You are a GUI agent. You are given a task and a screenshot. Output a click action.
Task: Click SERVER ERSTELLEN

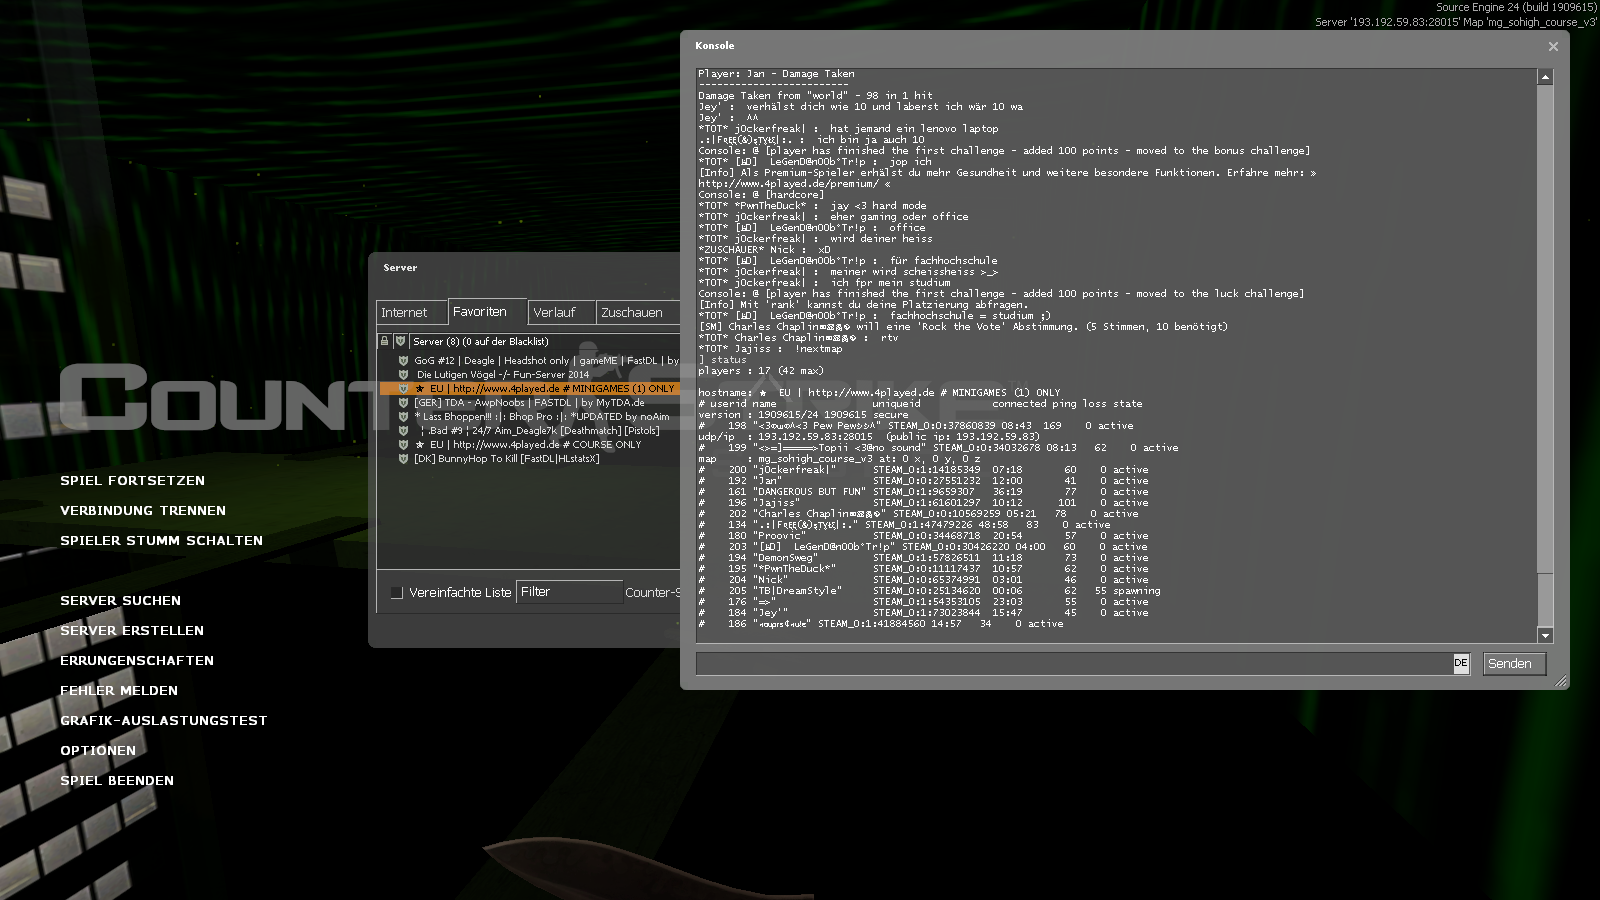point(132,631)
